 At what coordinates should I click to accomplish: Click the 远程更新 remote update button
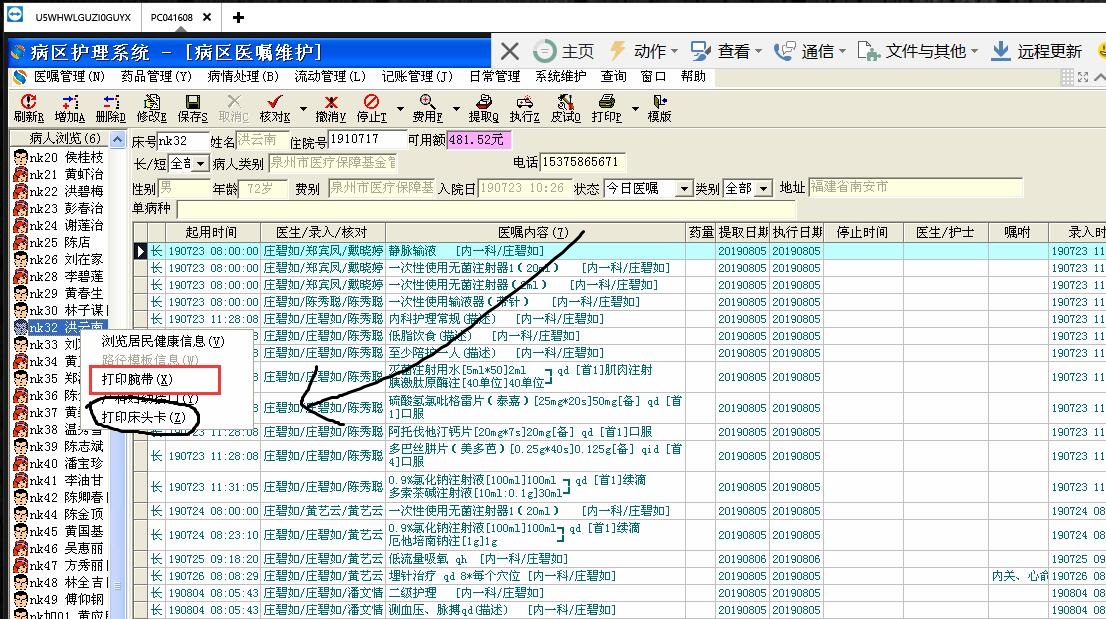[x=1036, y=51]
